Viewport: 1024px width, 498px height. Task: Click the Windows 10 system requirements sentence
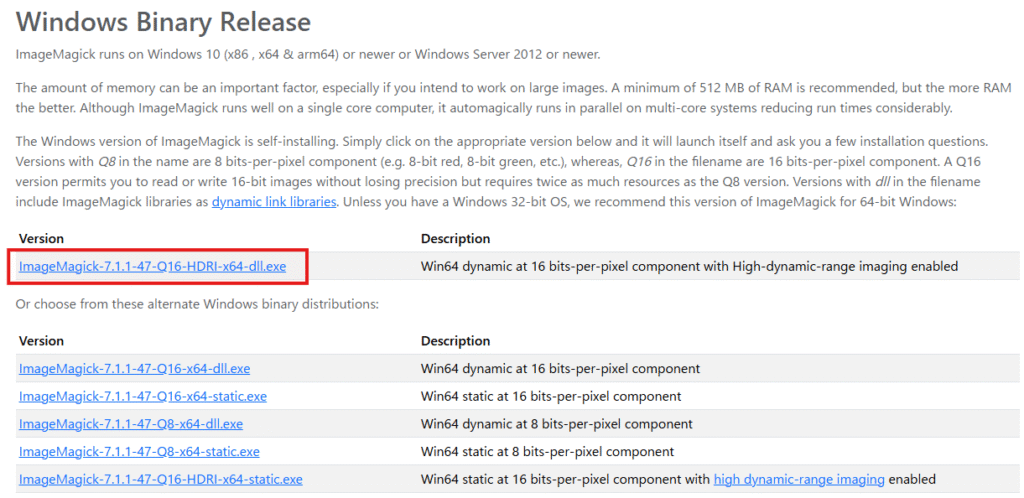[308, 54]
